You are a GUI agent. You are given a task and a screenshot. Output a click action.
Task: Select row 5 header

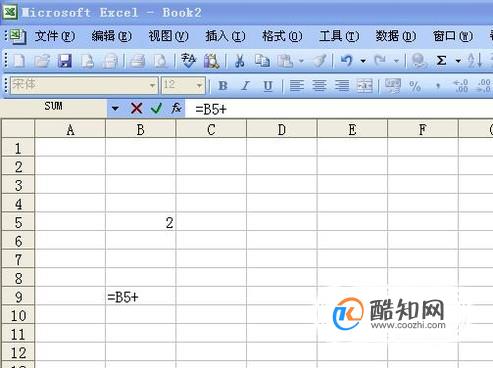point(18,222)
